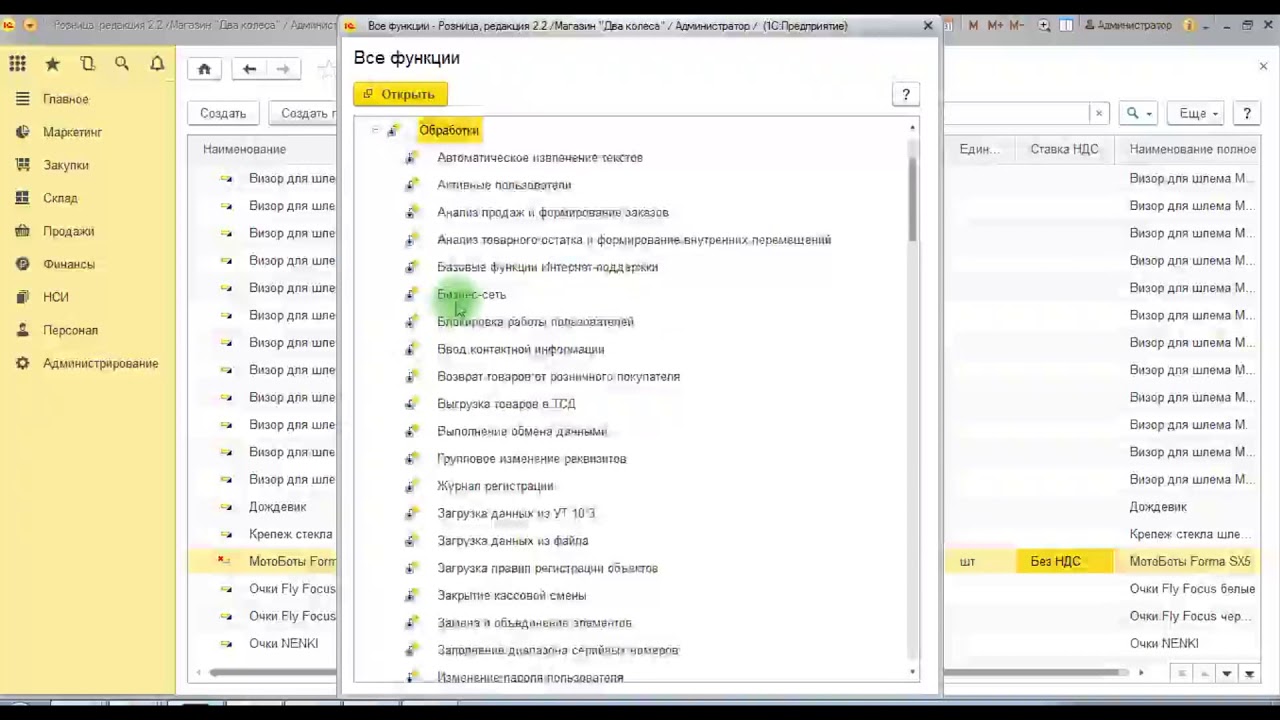Select Журнал регистрации item
Image resolution: width=1280 pixels, height=720 pixels.
tap(495, 486)
